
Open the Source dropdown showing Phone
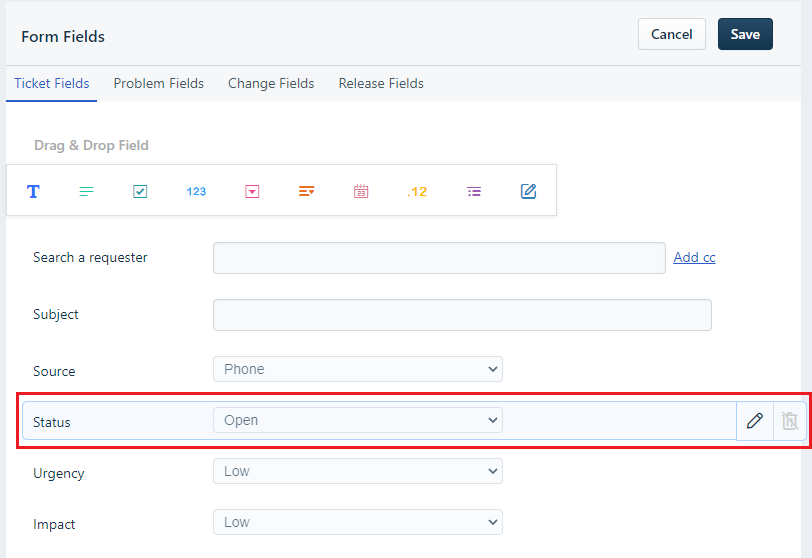[x=358, y=369]
